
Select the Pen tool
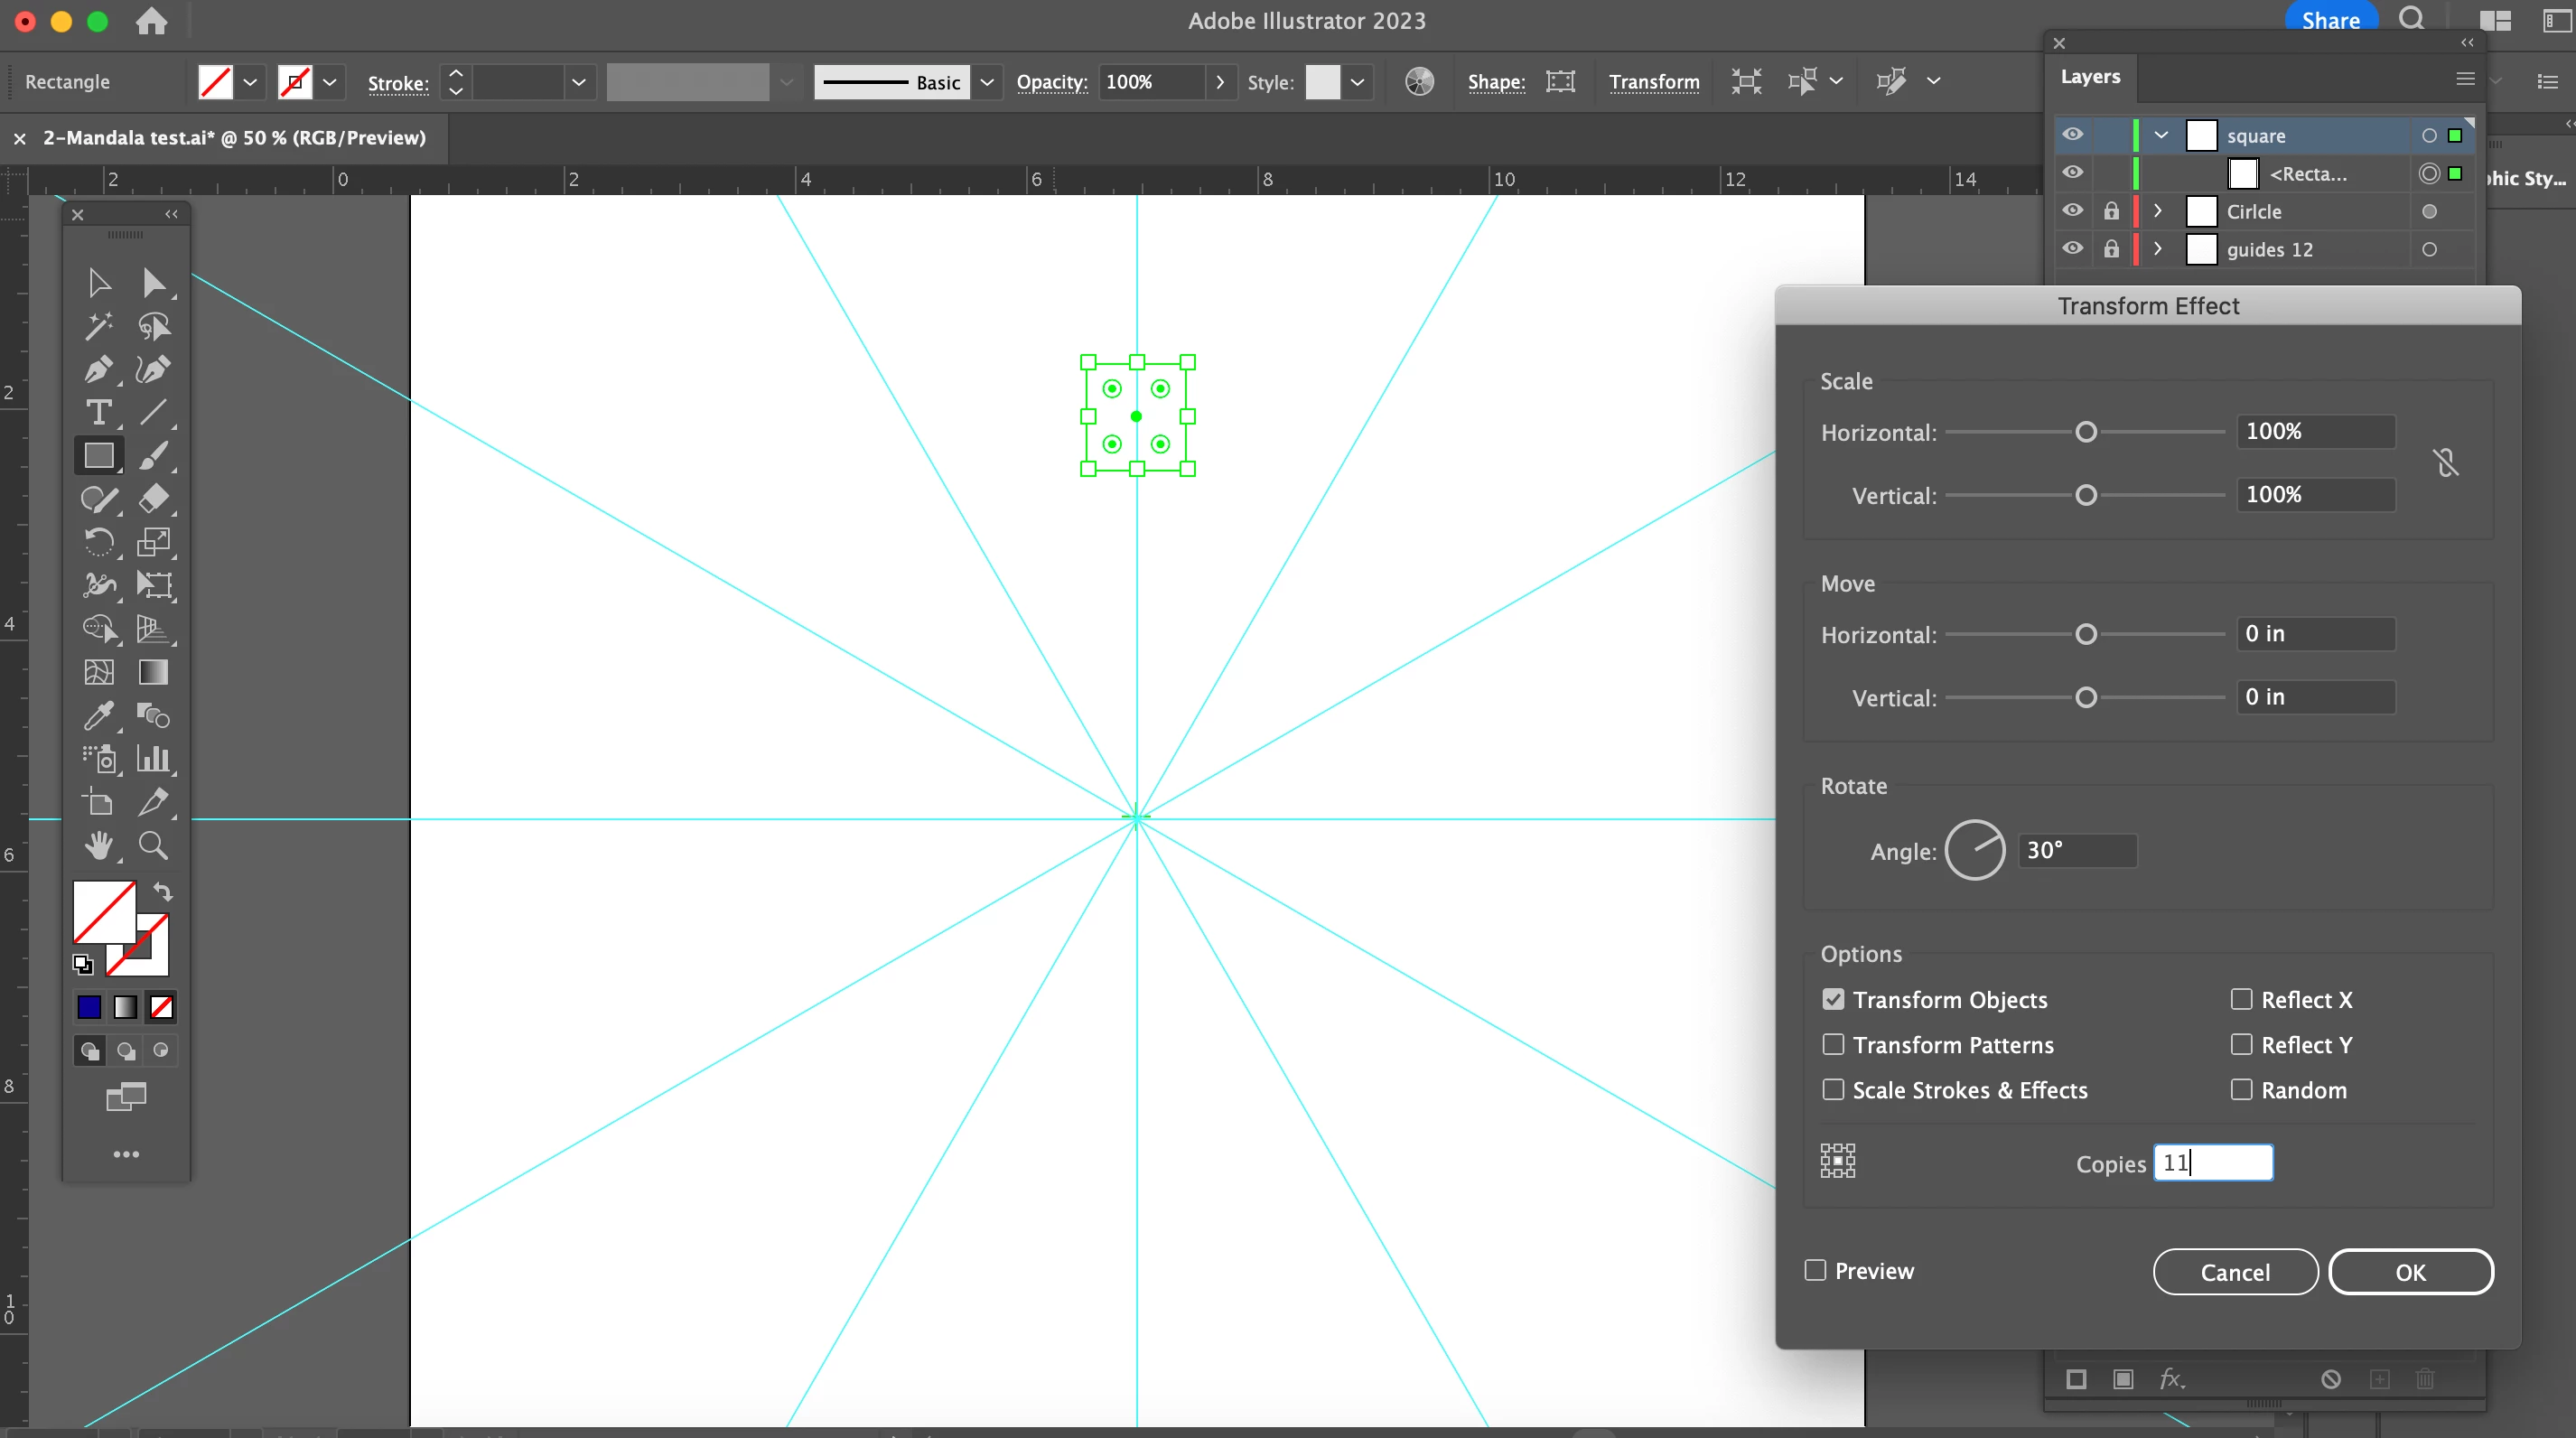(98, 370)
